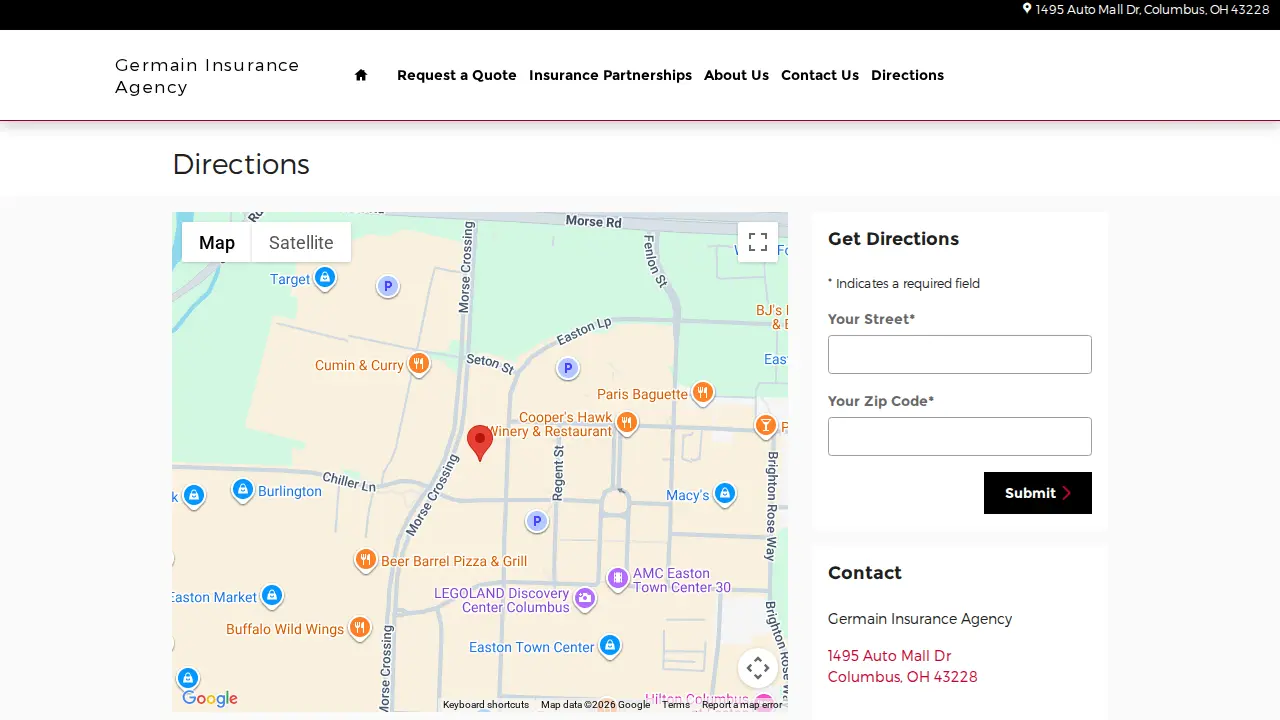Click Report a map error link
The height and width of the screenshot is (720, 1280).
click(742, 705)
